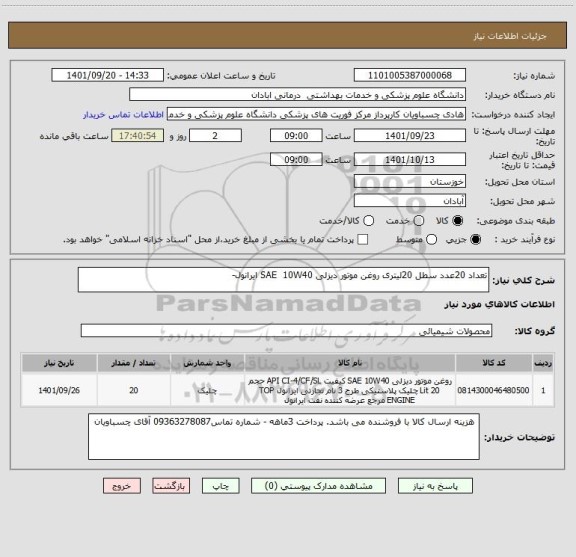Click item code 081430004648​0500 cell
This screenshot has height=557, width=576.
point(494,390)
